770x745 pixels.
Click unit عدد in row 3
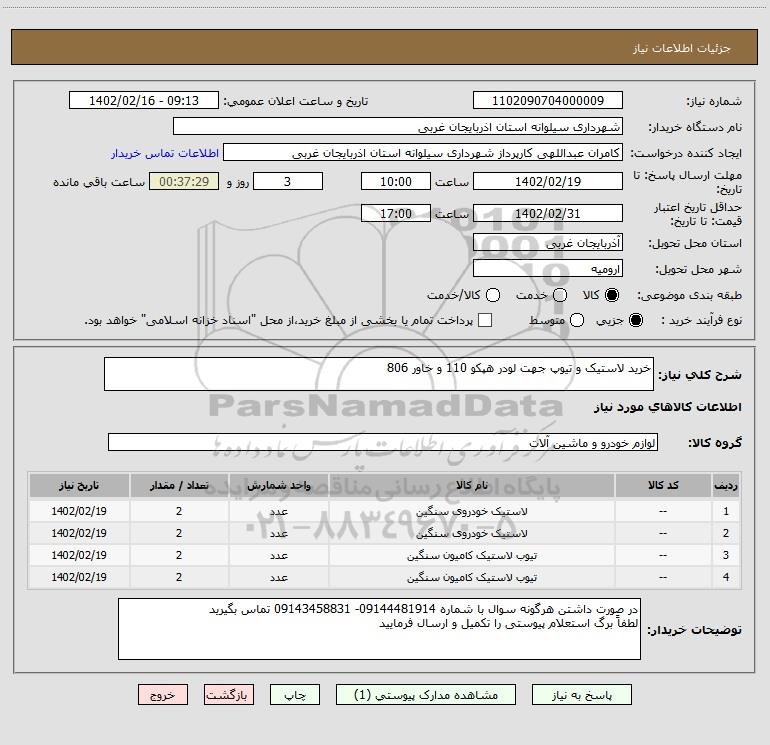(278, 555)
